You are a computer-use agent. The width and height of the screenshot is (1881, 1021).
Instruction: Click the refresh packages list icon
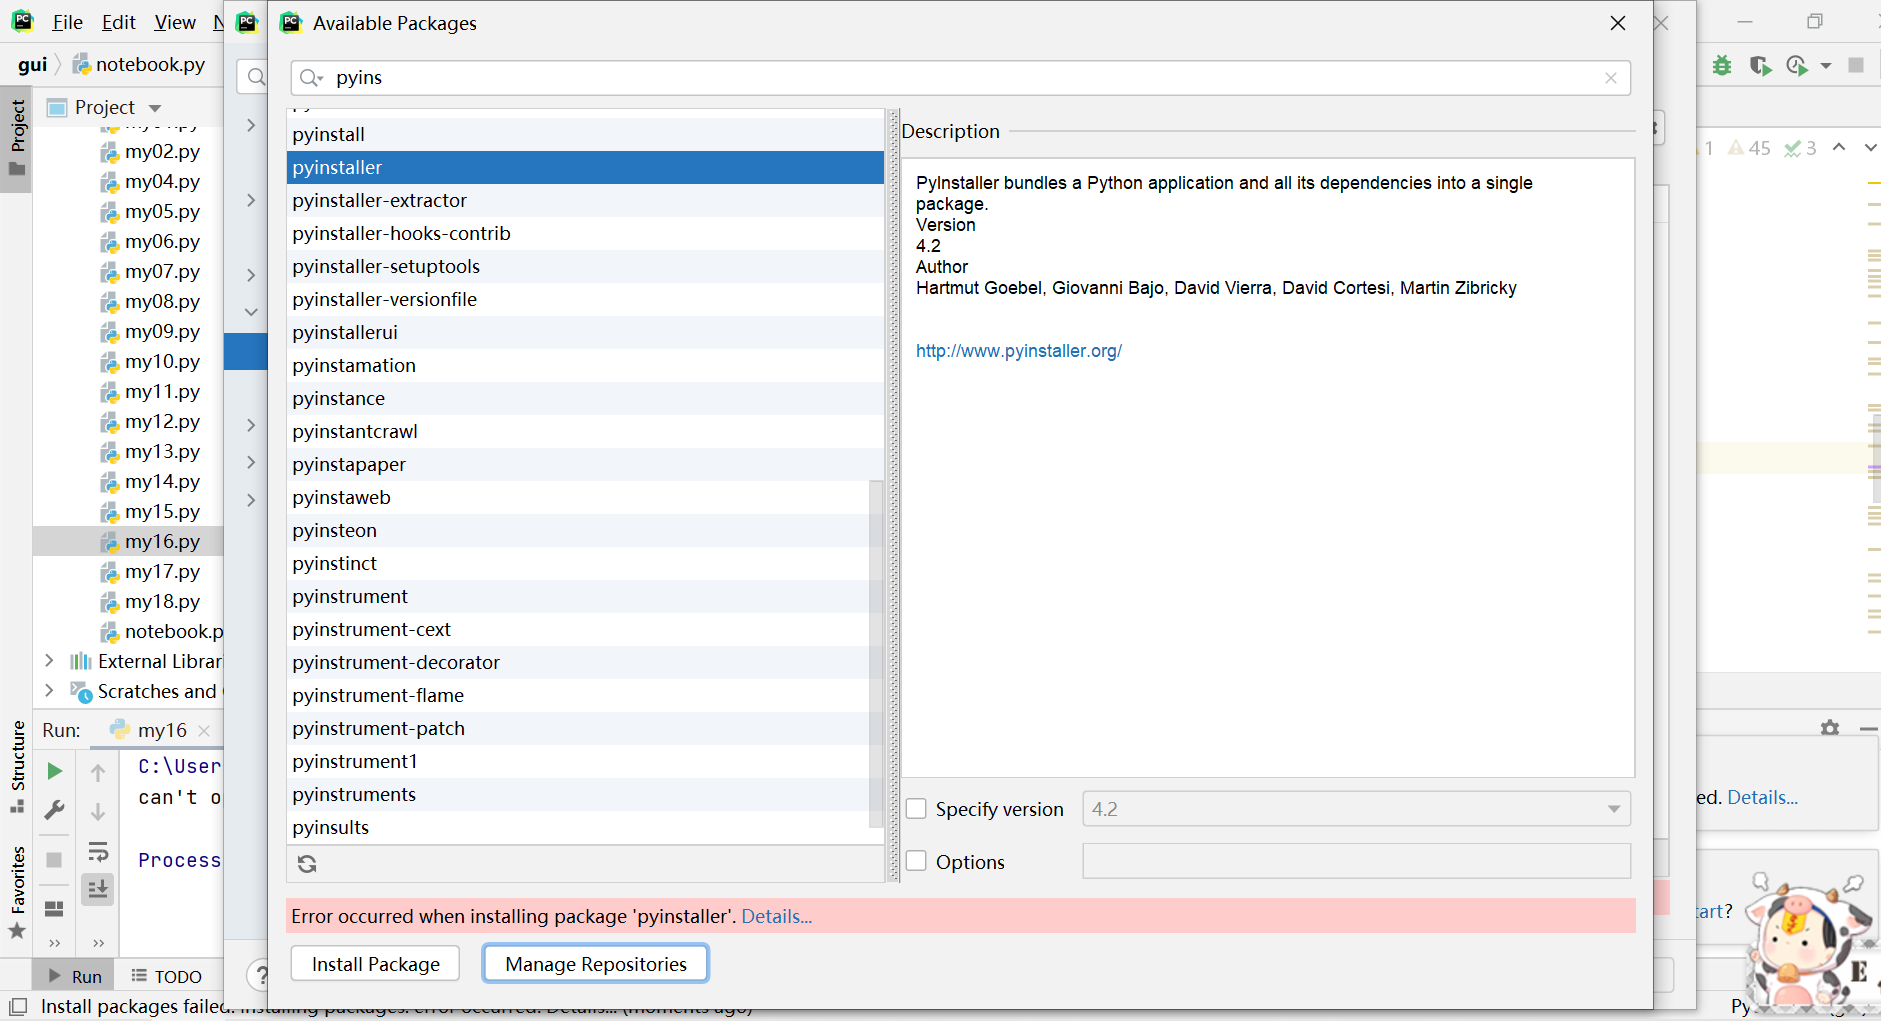[307, 863]
